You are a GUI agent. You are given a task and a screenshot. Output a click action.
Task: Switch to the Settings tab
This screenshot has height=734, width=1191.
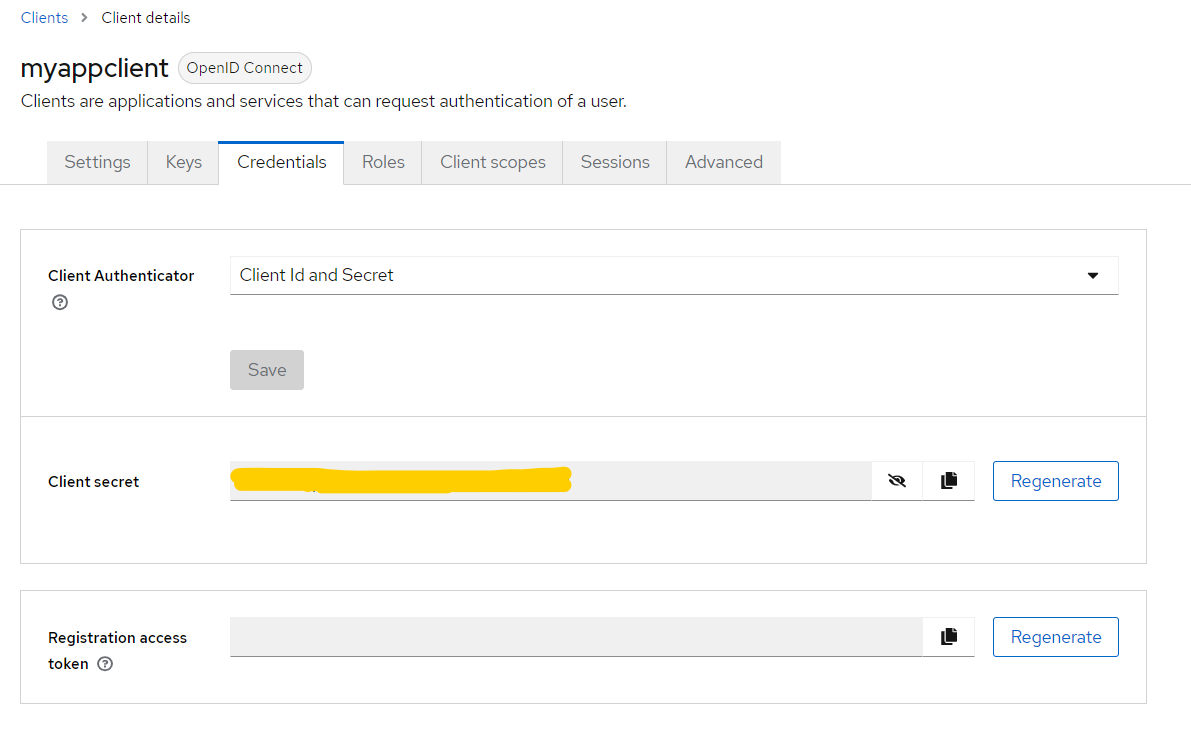97,162
